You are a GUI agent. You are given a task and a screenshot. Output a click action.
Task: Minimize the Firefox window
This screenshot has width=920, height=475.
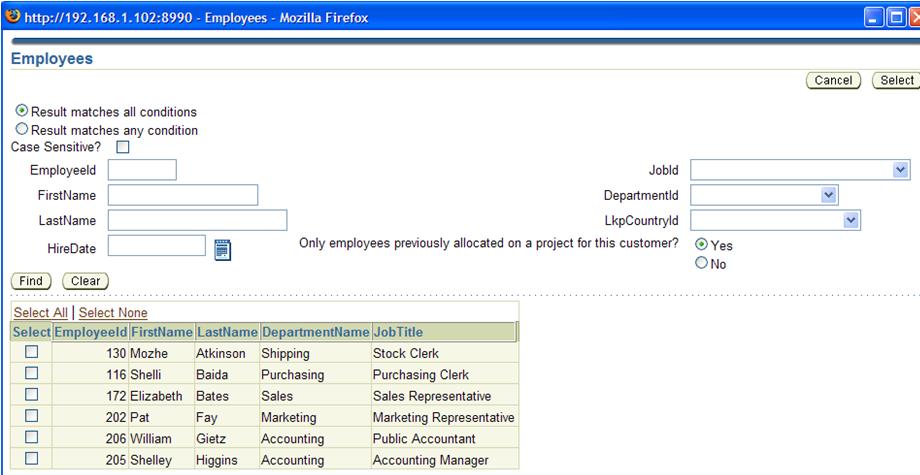(x=874, y=18)
